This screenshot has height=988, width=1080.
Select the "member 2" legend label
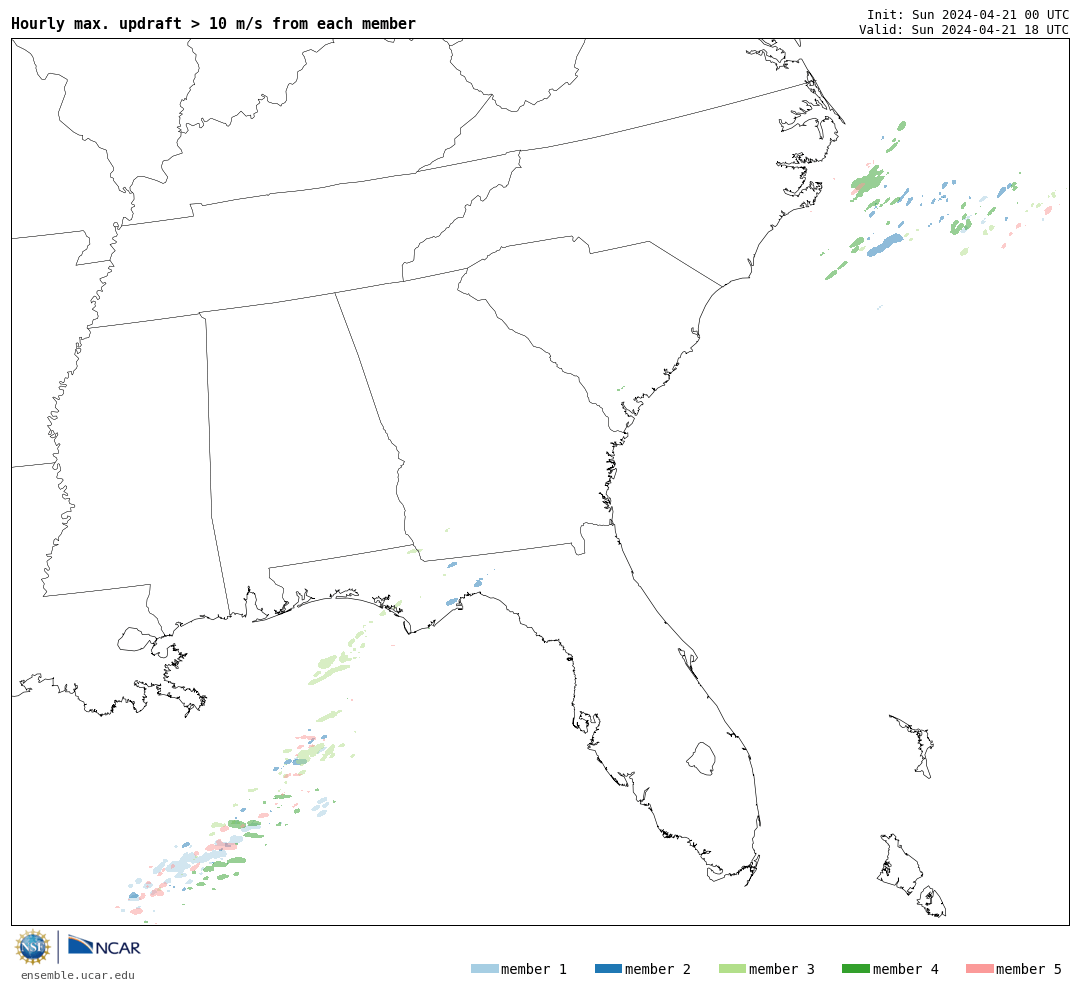coord(658,969)
